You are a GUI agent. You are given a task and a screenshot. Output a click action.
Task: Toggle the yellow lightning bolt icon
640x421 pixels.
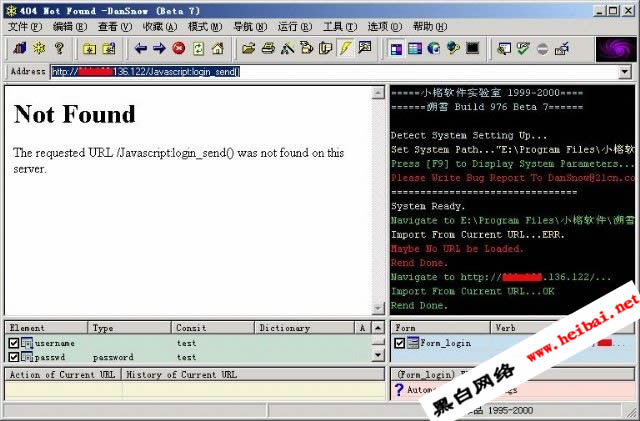coord(345,48)
